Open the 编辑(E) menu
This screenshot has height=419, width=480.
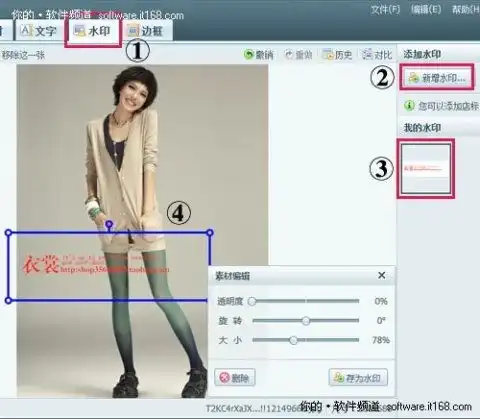point(426,9)
